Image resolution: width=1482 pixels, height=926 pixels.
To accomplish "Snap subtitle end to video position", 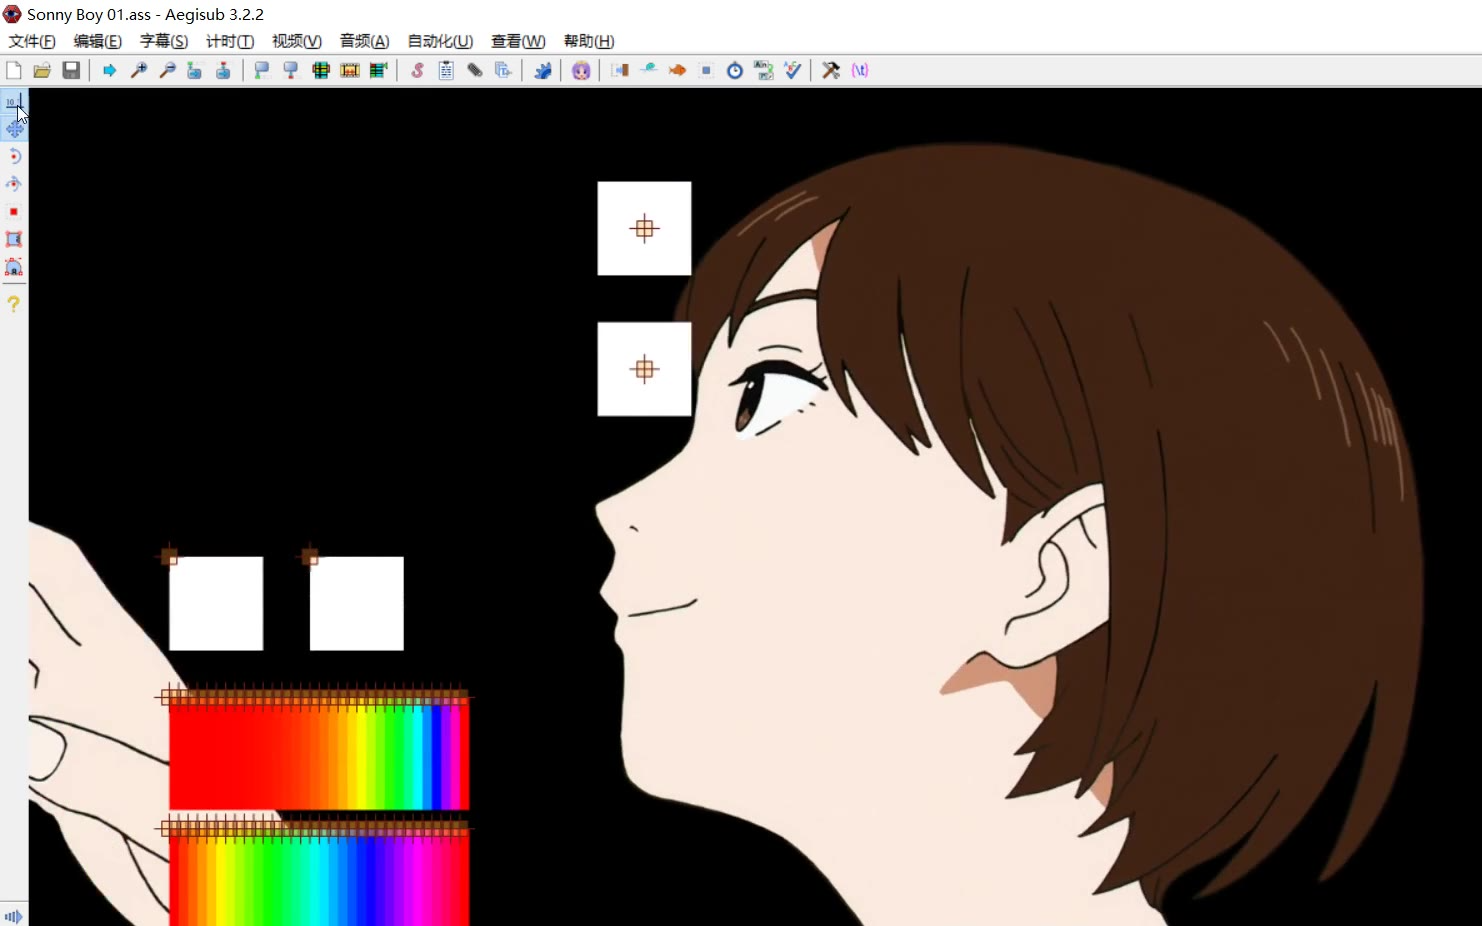I will [291, 70].
